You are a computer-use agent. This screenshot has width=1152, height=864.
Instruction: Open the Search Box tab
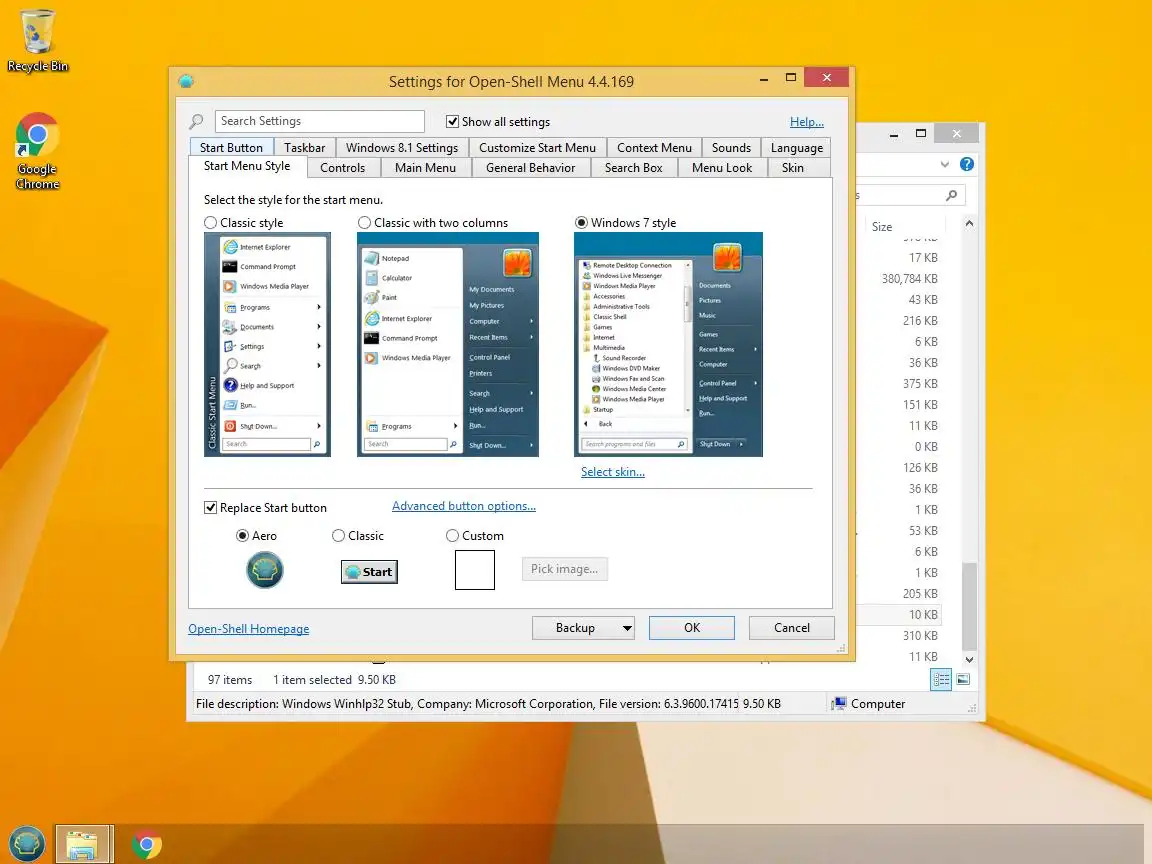633,168
